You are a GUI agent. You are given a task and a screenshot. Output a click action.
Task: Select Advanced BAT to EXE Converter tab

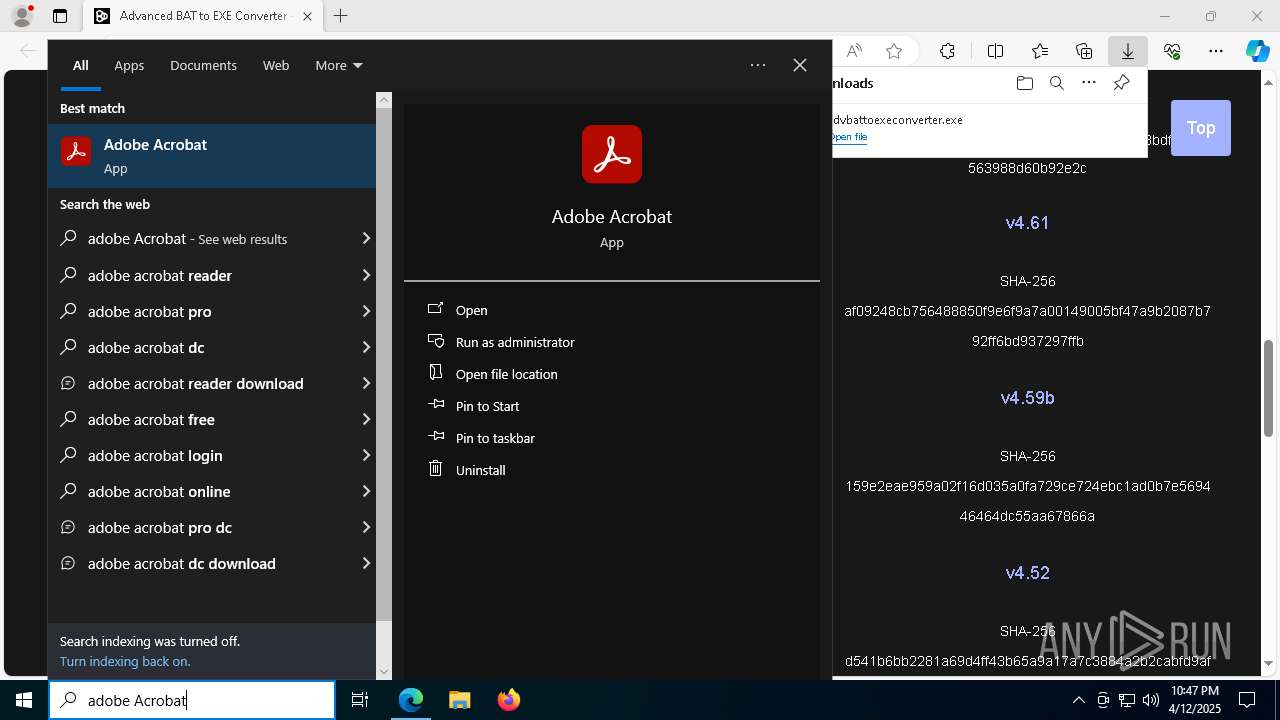pyautogui.click(x=203, y=16)
